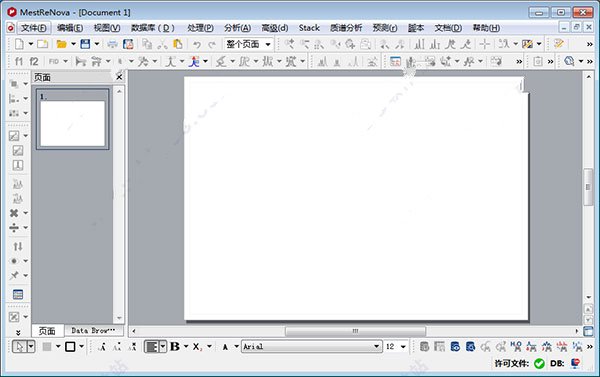Toggle subscript X formatting
Image resolution: width=600 pixels, height=377 pixels.
[x=197, y=347]
